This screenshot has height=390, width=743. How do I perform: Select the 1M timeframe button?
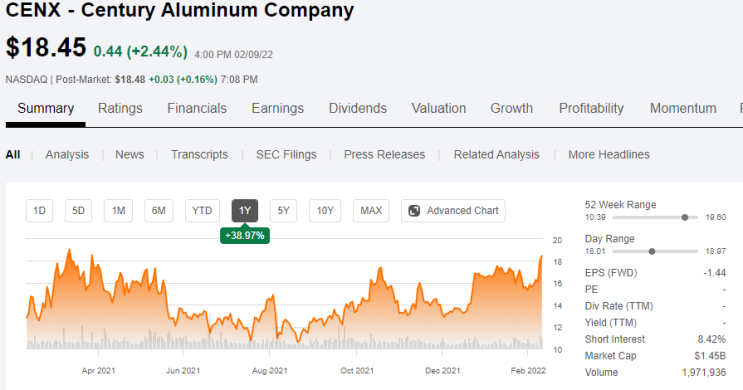click(118, 211)
